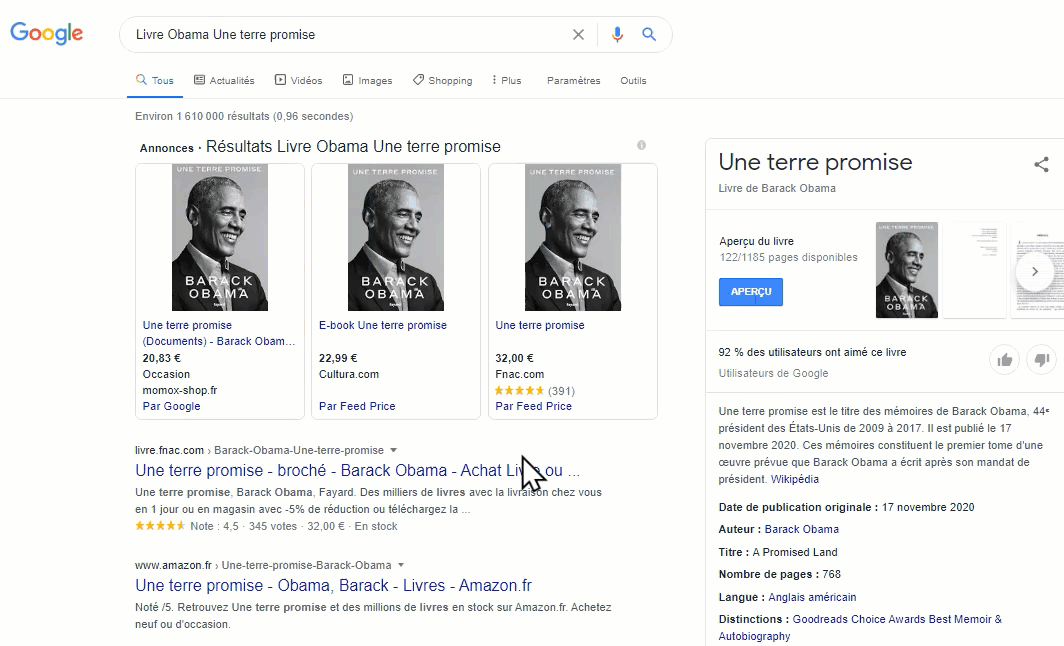Image resolution: width=1064 pixels, height=646 pixels.
Task: Open Outils search tools
Action: 633,80
